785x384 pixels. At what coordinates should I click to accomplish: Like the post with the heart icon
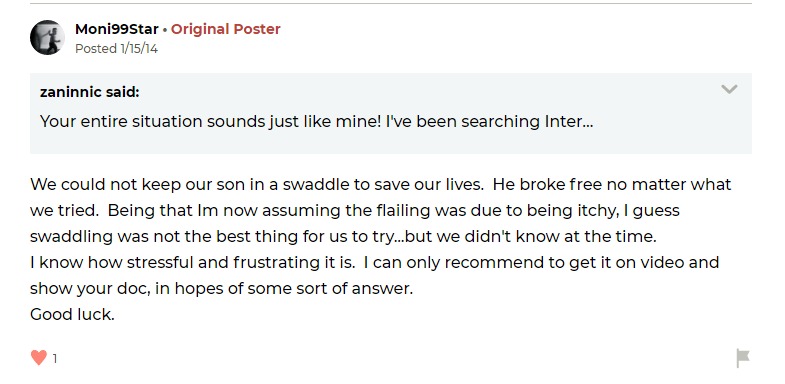39,357
